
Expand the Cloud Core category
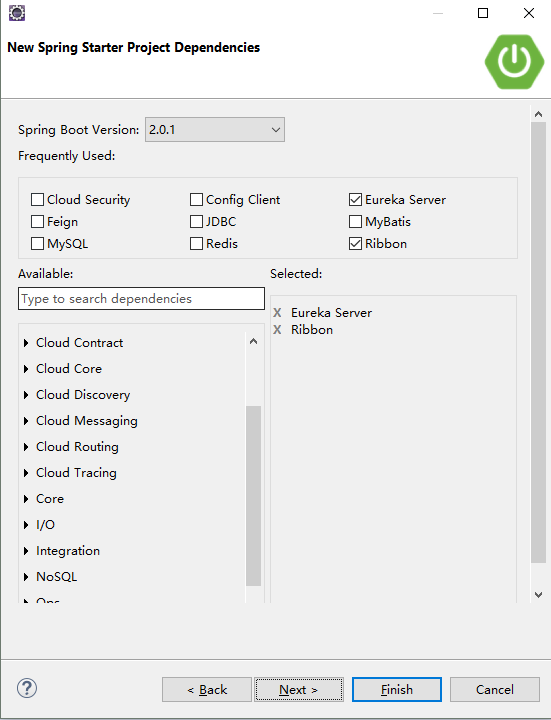click(26, 369)
